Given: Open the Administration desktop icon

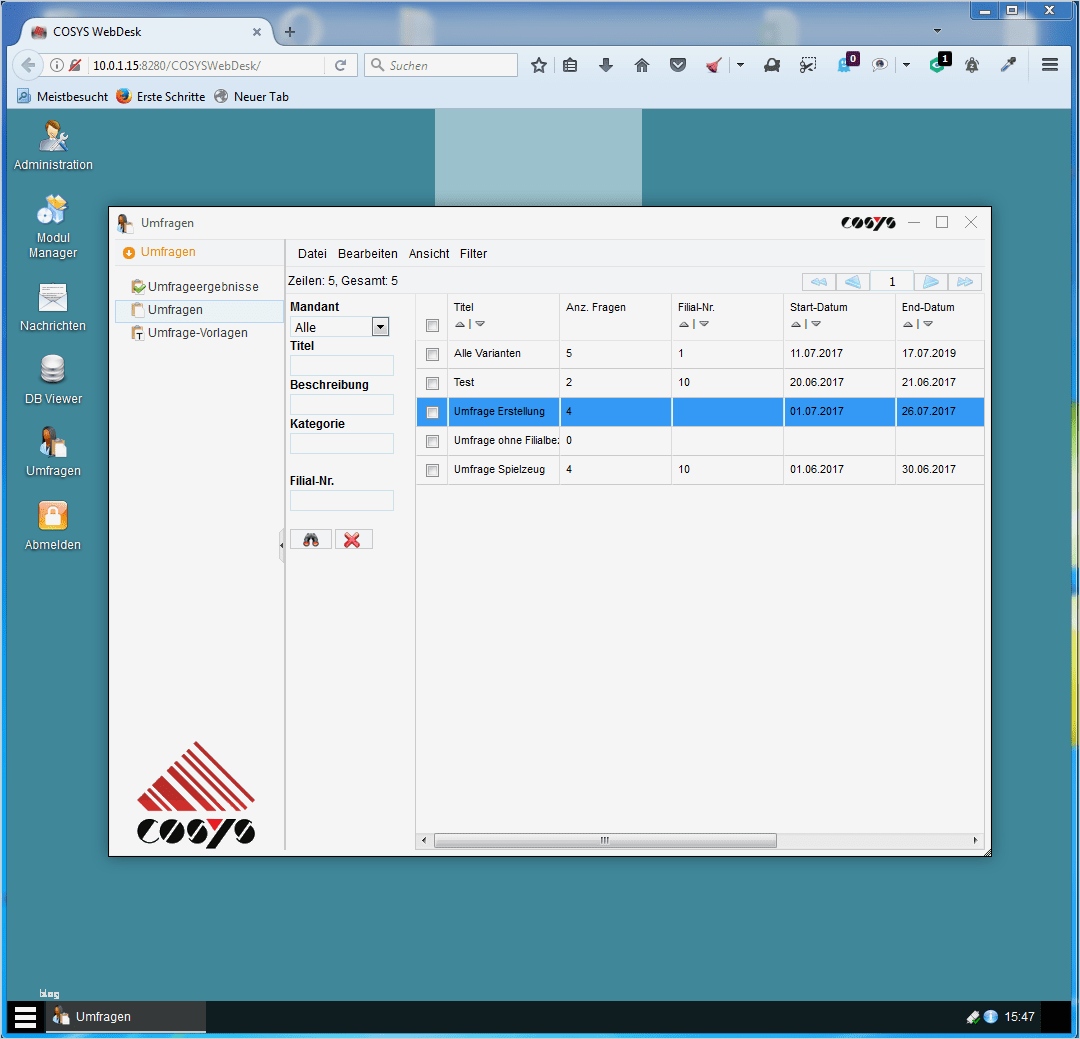Looking at the screenshot, I should click(x=53, y=136).
